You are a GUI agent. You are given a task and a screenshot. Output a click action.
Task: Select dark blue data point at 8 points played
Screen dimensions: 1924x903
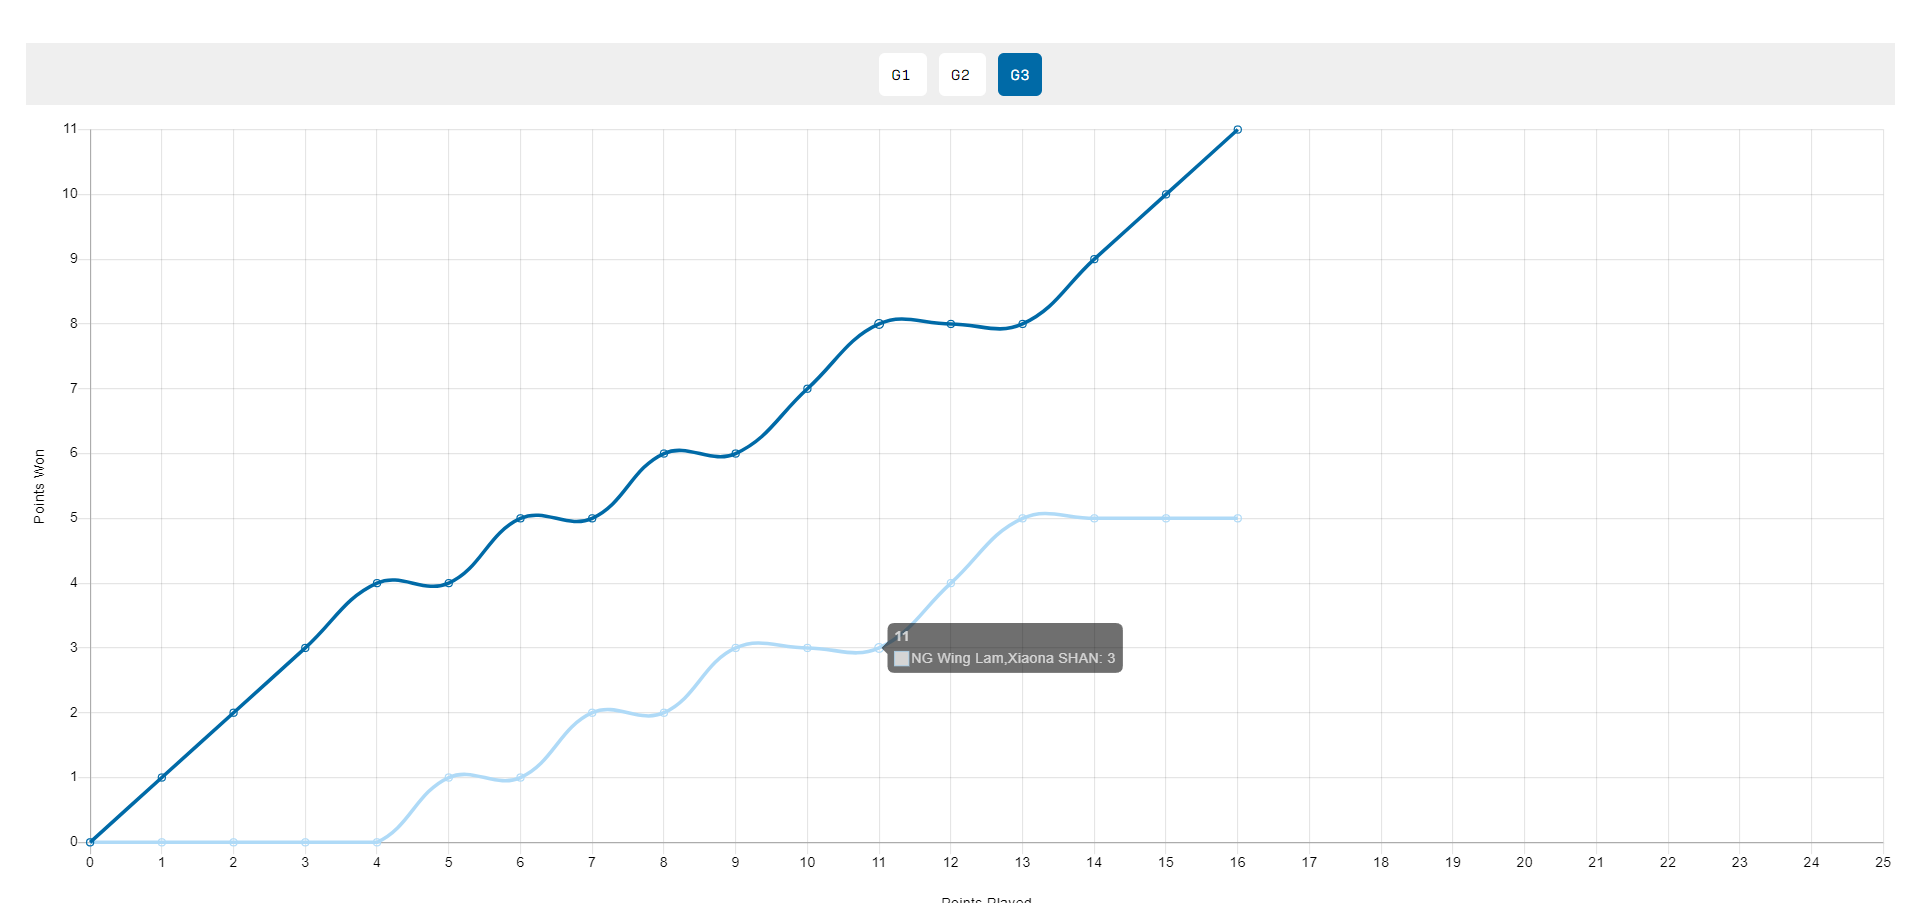click(664, 453)
